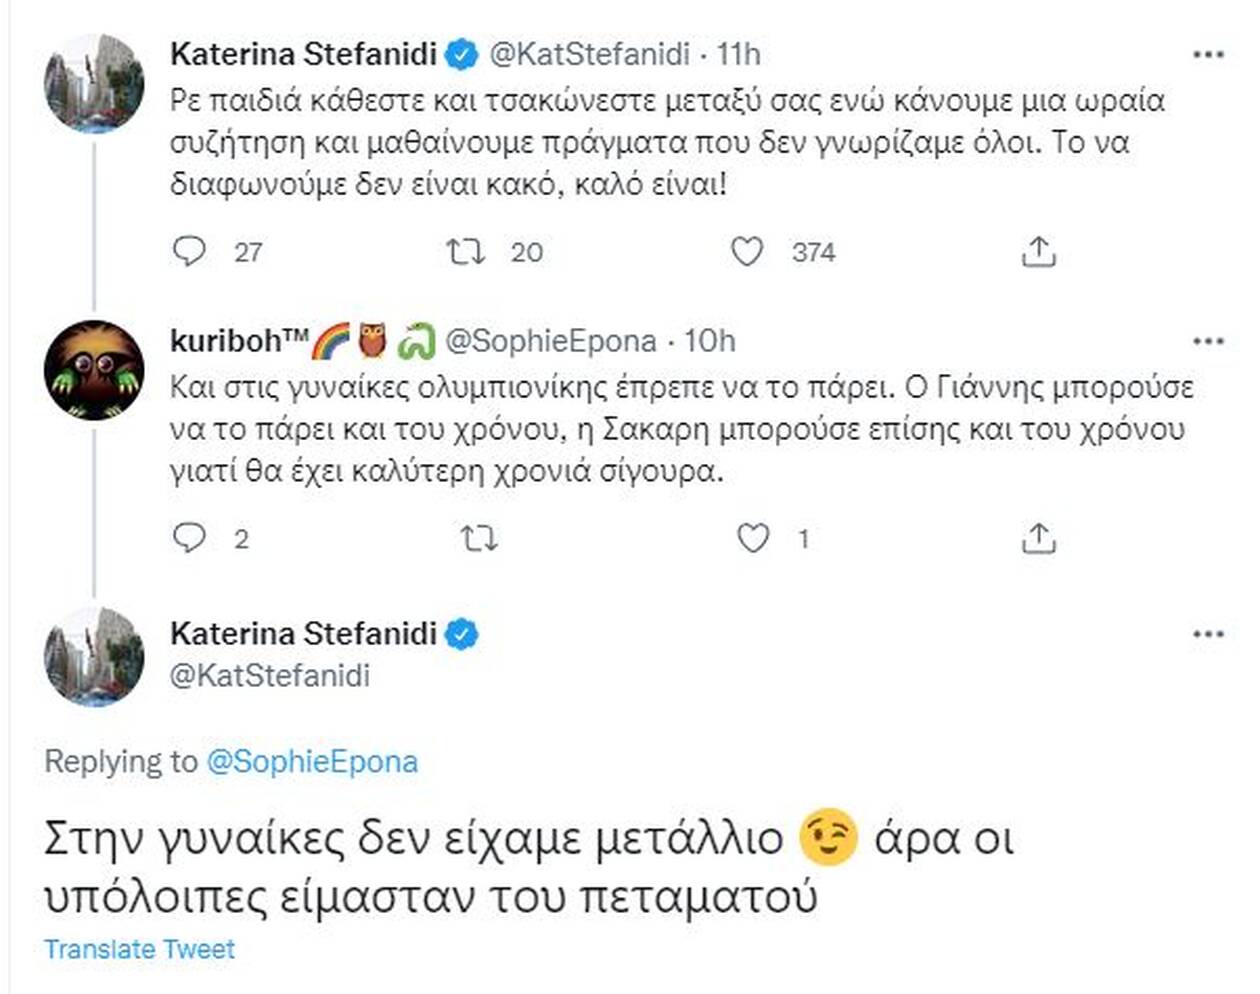1260x994 pixels.
Task: Open more options on the bottom reply tweet
Action: click(1209, 634)
